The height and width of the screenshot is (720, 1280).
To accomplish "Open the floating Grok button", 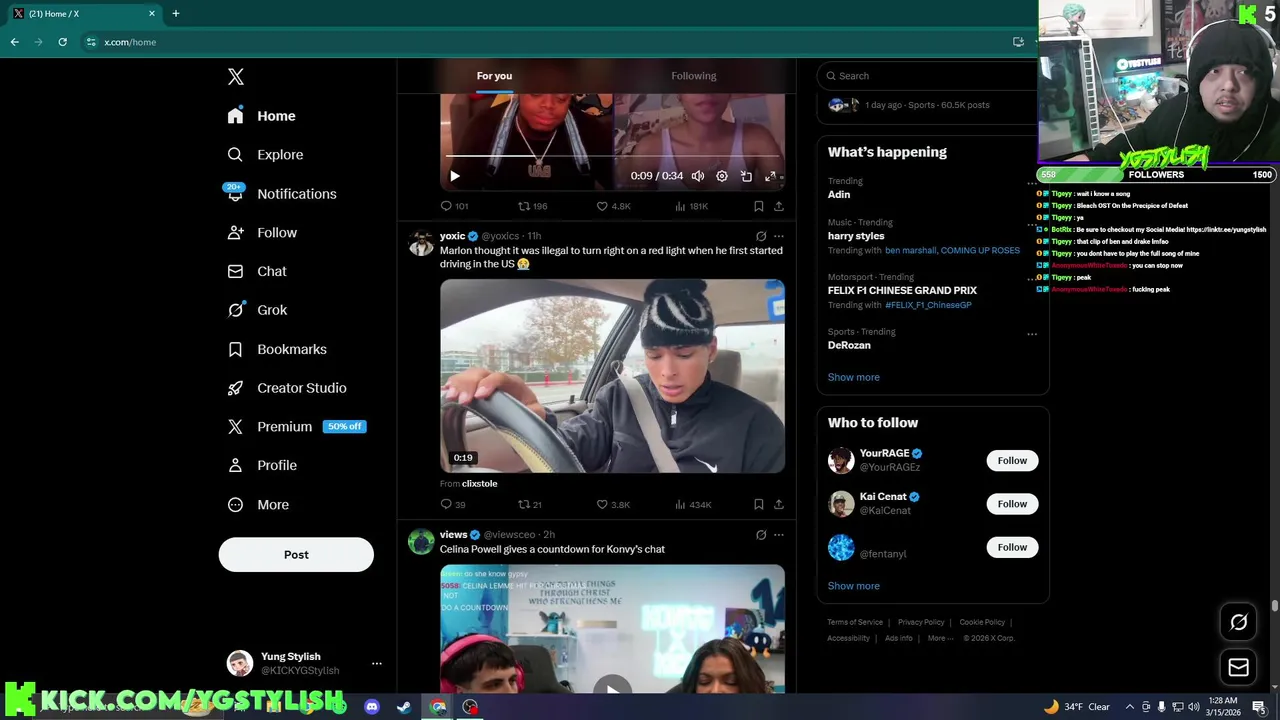I will click(x=1238, y=622).
